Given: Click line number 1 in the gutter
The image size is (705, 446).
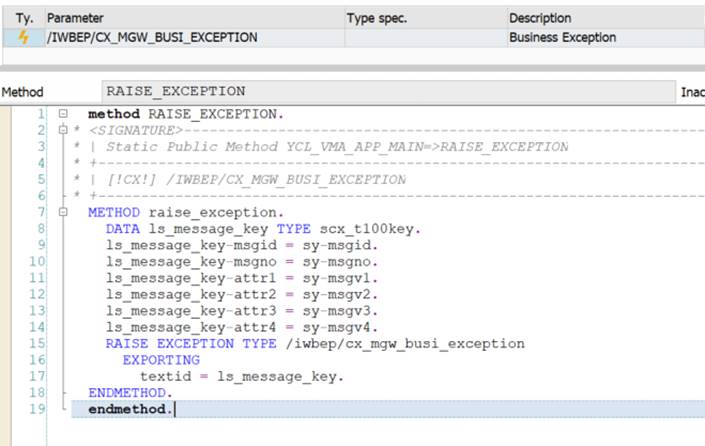Looking at the screenshot, I should [41, 114].
